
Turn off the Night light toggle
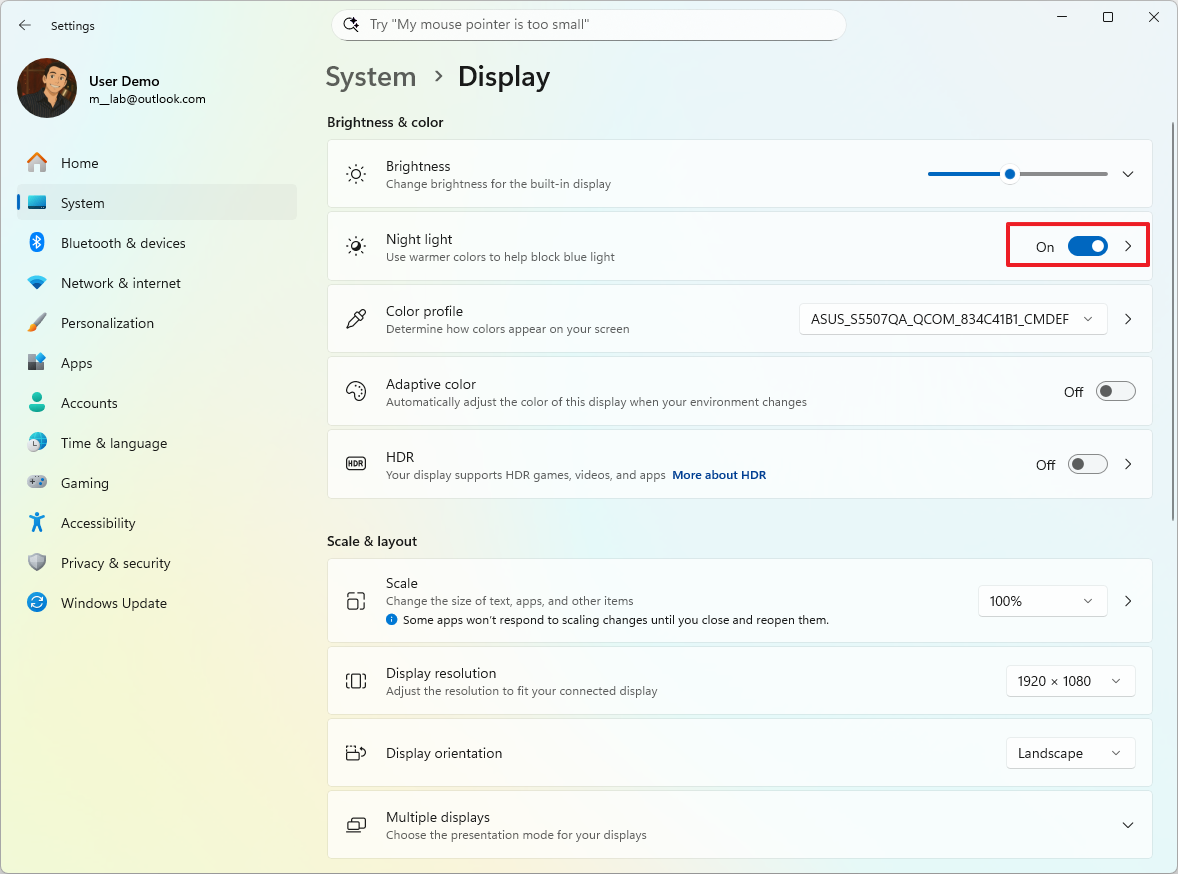click(x=1088, y=246)
